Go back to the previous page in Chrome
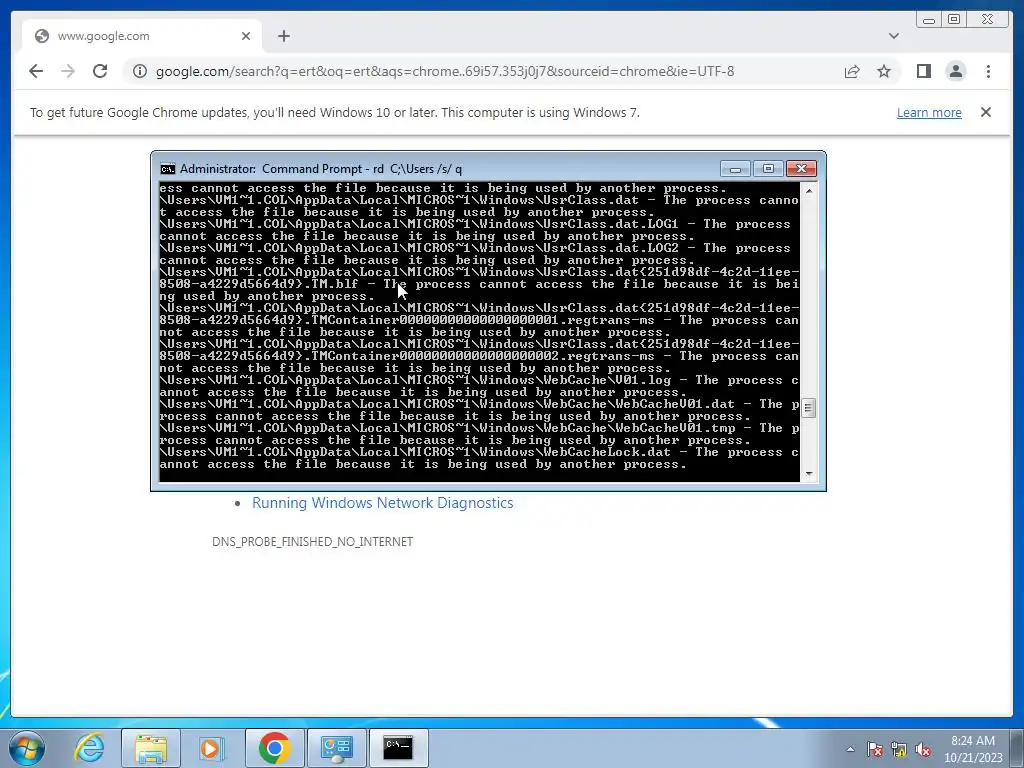Screen dimensions: 1024x768 pyautogui.click(x=36, y=71)
